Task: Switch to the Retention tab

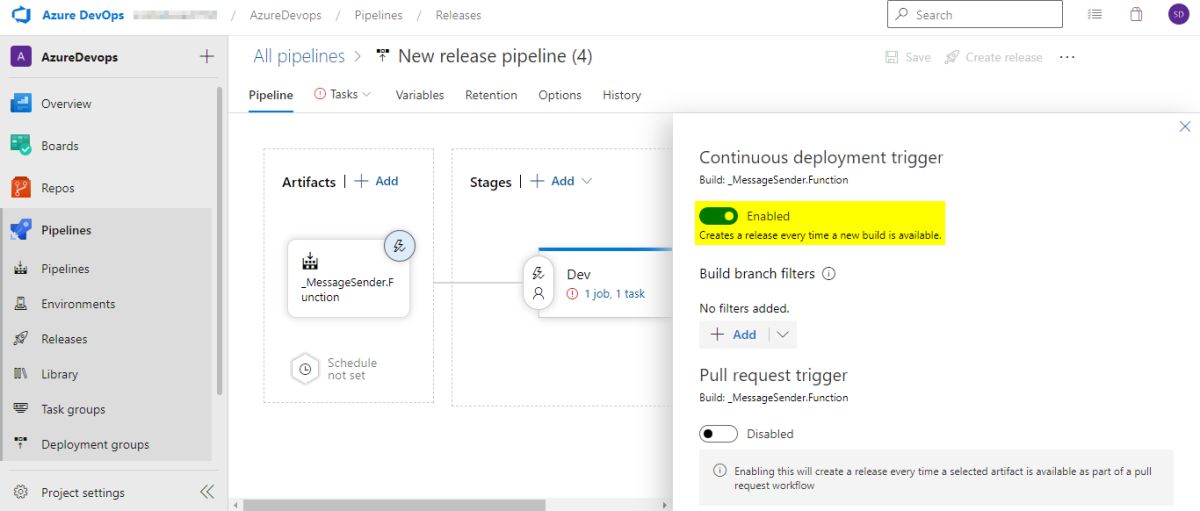Action: 491,95
